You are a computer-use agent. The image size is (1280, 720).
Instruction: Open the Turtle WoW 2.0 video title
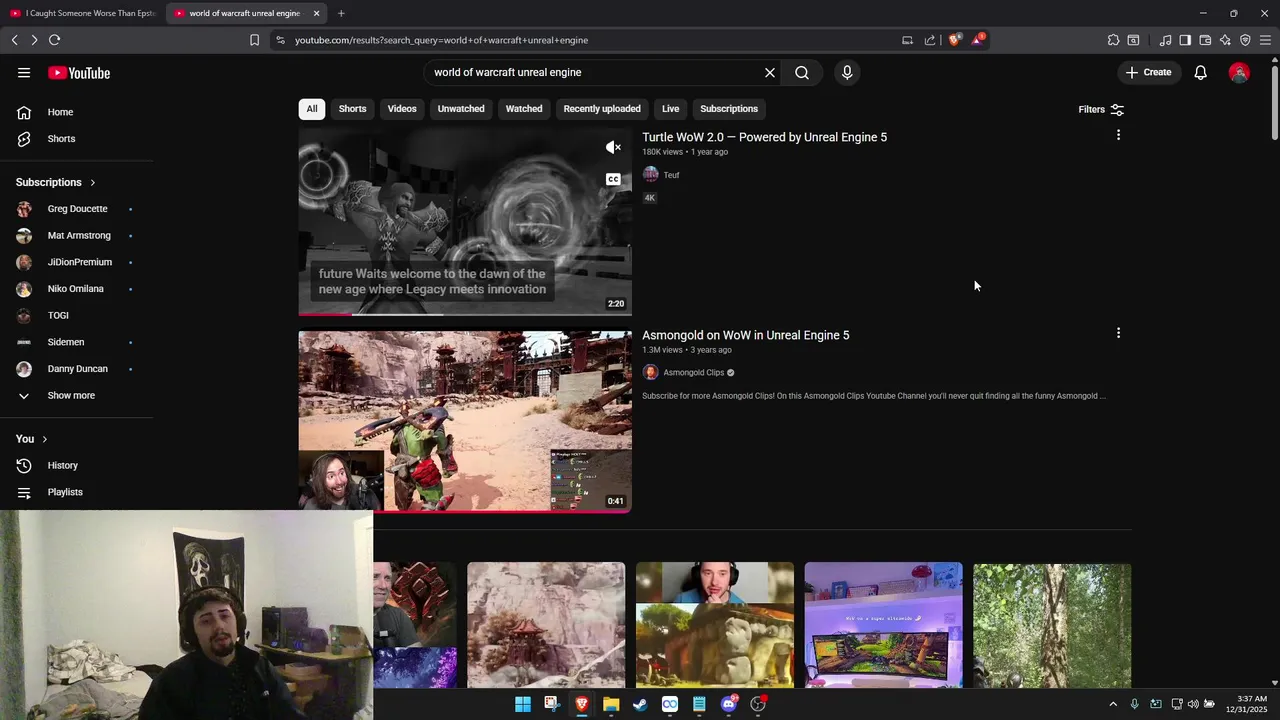pos(764,137)
